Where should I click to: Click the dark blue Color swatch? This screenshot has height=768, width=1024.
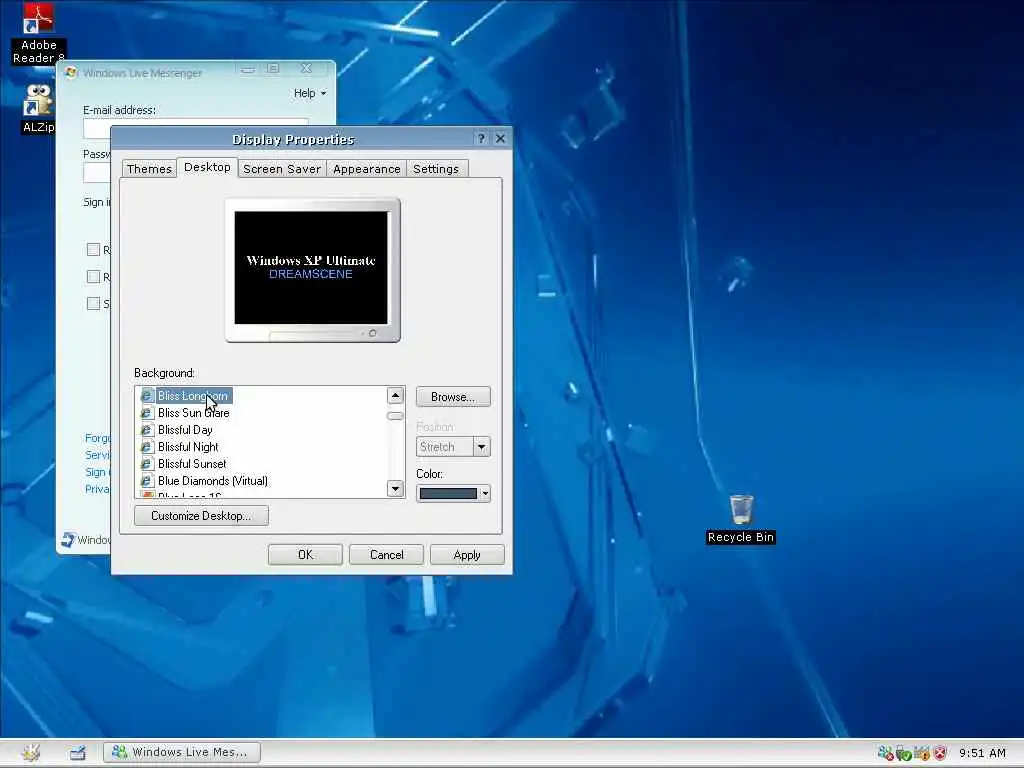(x=448, y=494)
